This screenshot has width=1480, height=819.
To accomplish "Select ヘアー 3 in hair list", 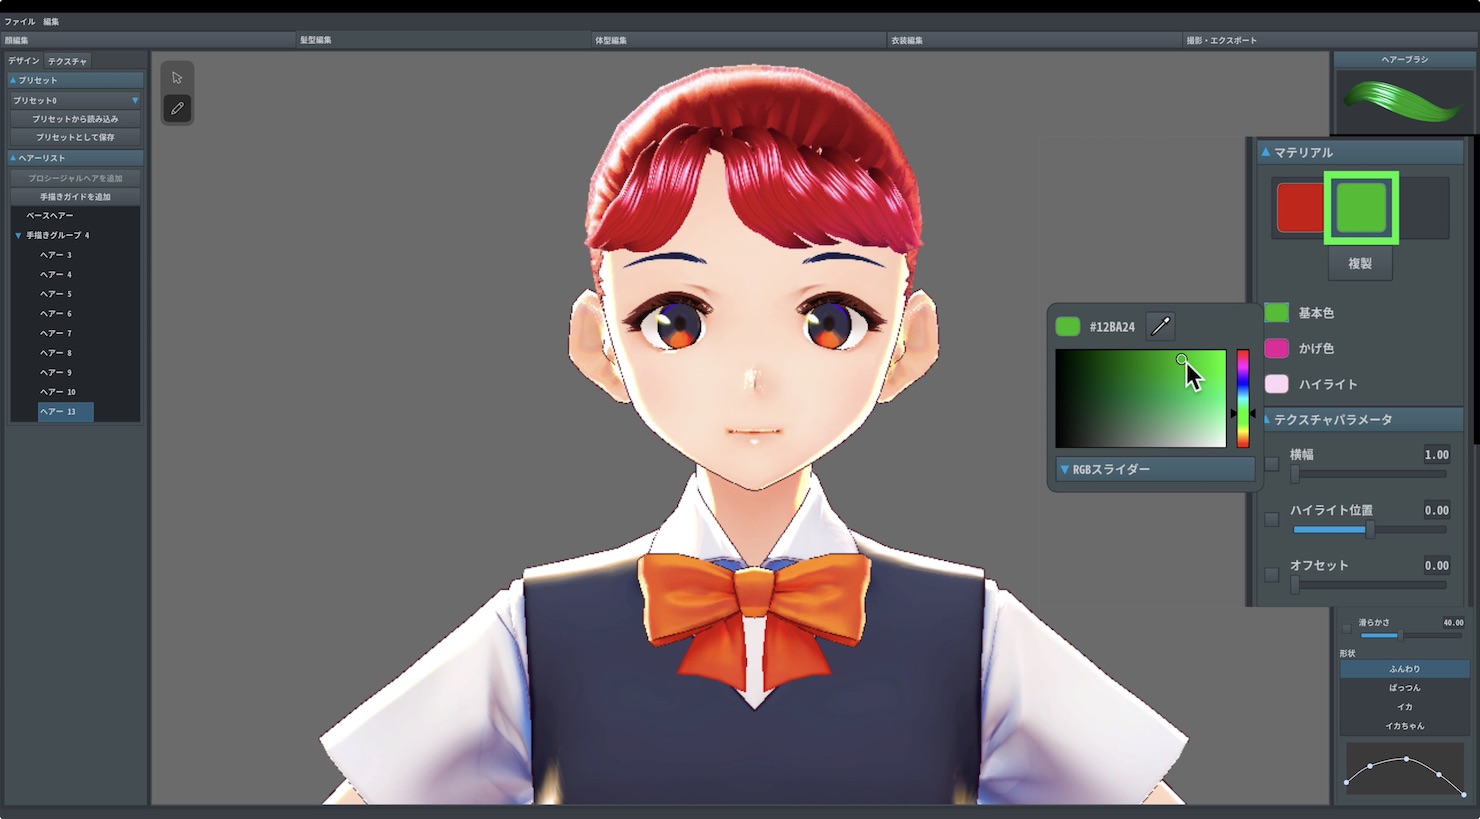I will point(56,255).
